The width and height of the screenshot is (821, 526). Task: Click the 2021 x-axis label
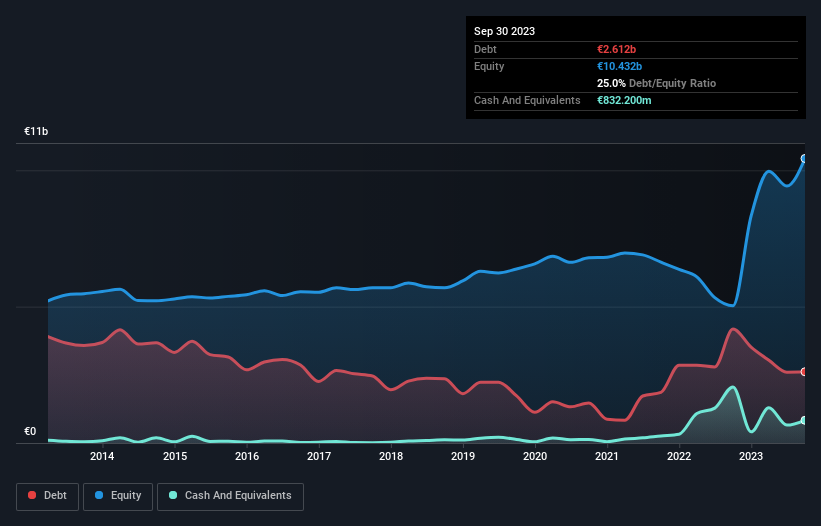607,456
